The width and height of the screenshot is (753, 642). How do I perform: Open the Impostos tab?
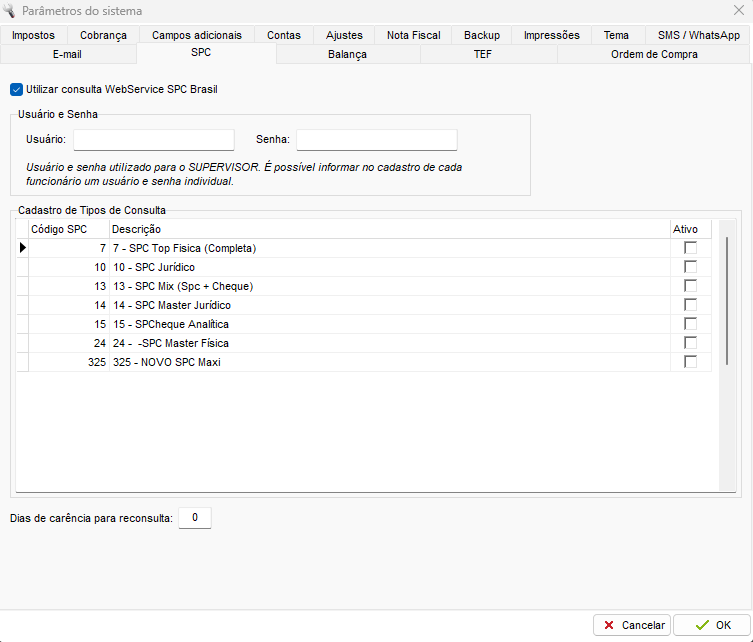(34, 35)
